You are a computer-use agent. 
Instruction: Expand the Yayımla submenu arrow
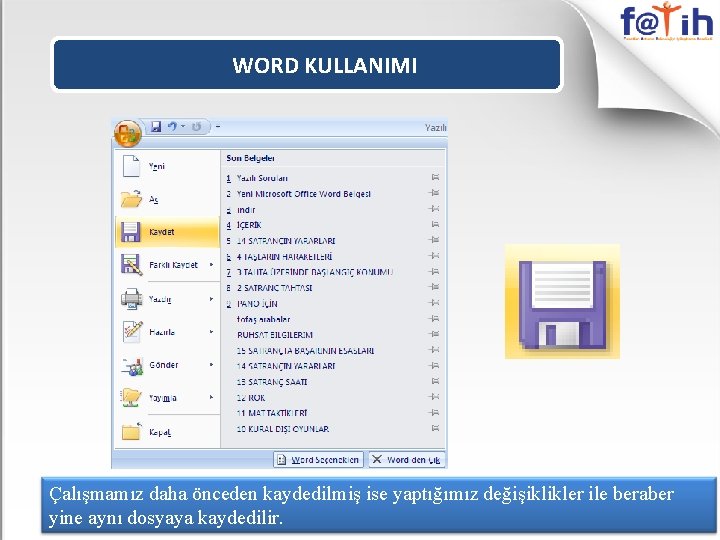(212, 397)
